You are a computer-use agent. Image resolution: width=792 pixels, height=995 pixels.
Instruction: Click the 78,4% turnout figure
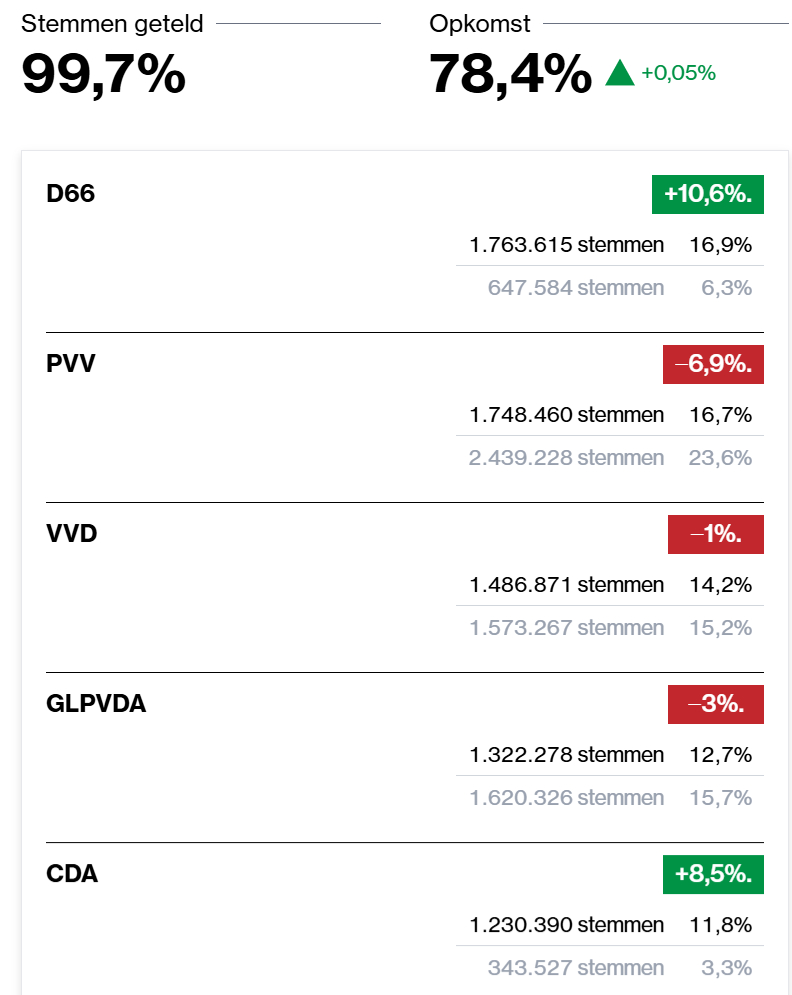[x=510, y=73]
